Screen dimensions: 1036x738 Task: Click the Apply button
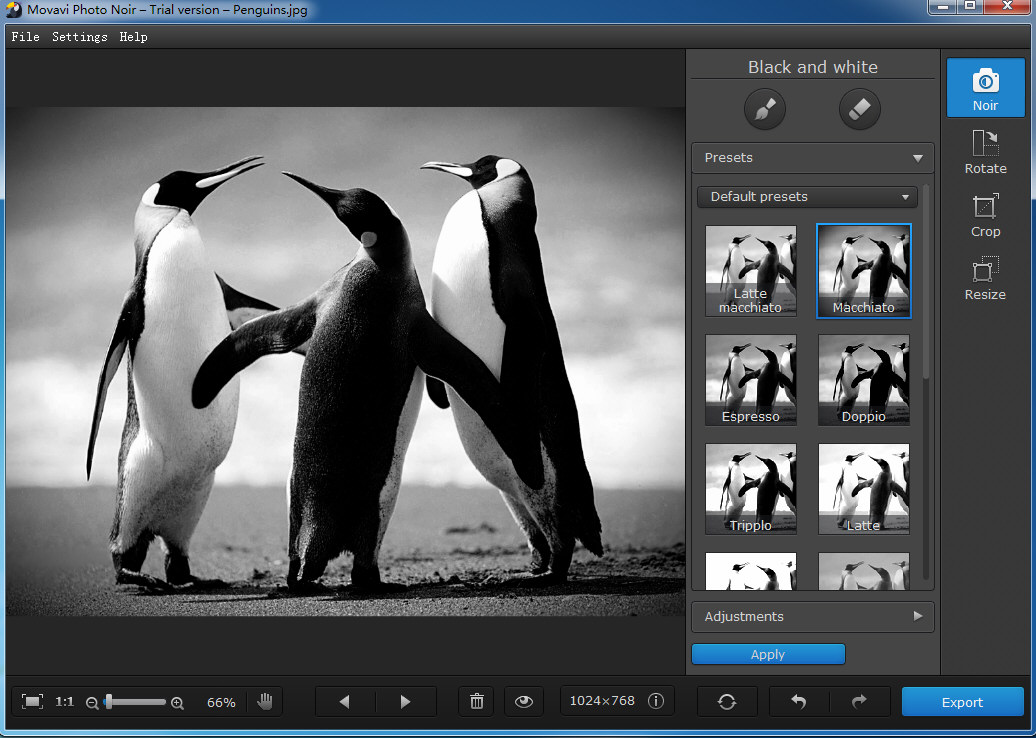[768, 654]
